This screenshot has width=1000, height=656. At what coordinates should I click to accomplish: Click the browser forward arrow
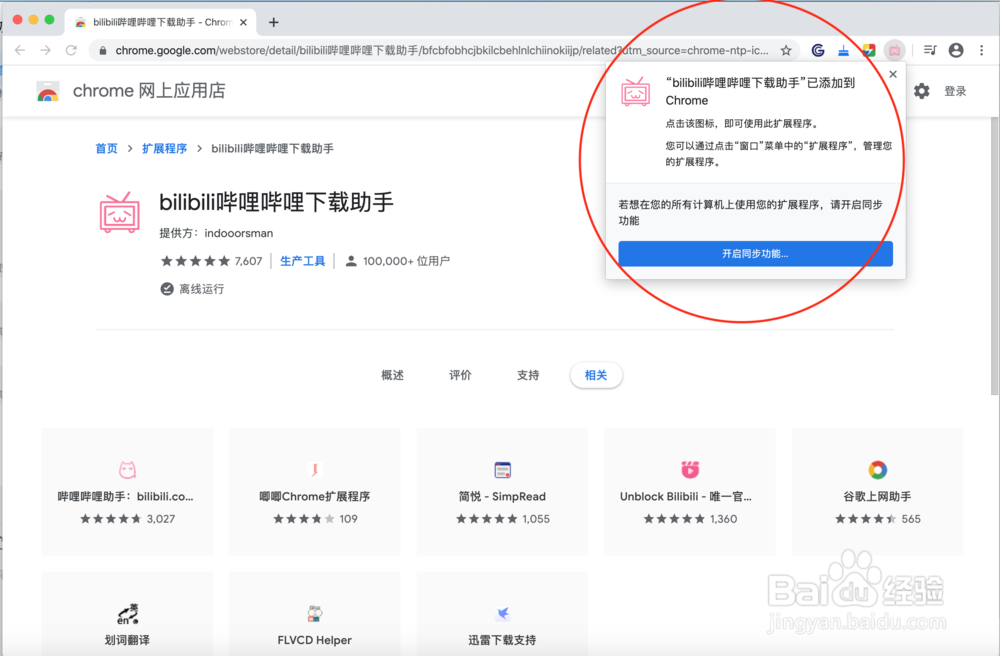coord(45,50)
